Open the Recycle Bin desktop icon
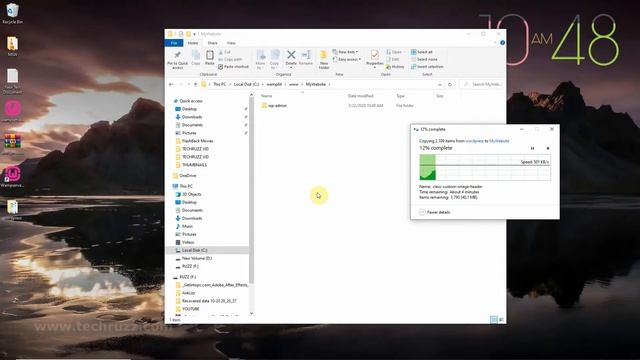Screen dimensions: 640x360 13,13
